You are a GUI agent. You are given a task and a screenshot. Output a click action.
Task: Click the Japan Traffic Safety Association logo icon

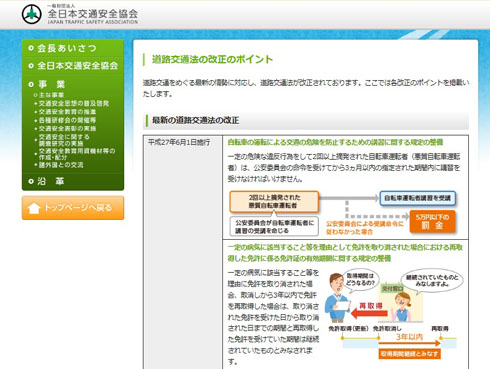tap(32, 14)
